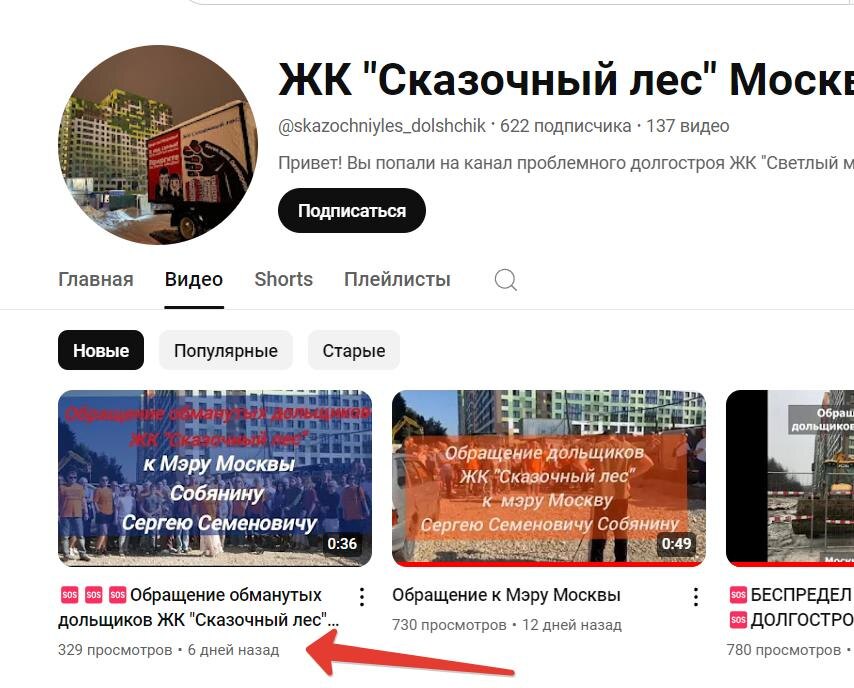Viewport: 854px width, 688px height.
Task: Open the 0:36 video thumbnail
Action: [215, 478]
